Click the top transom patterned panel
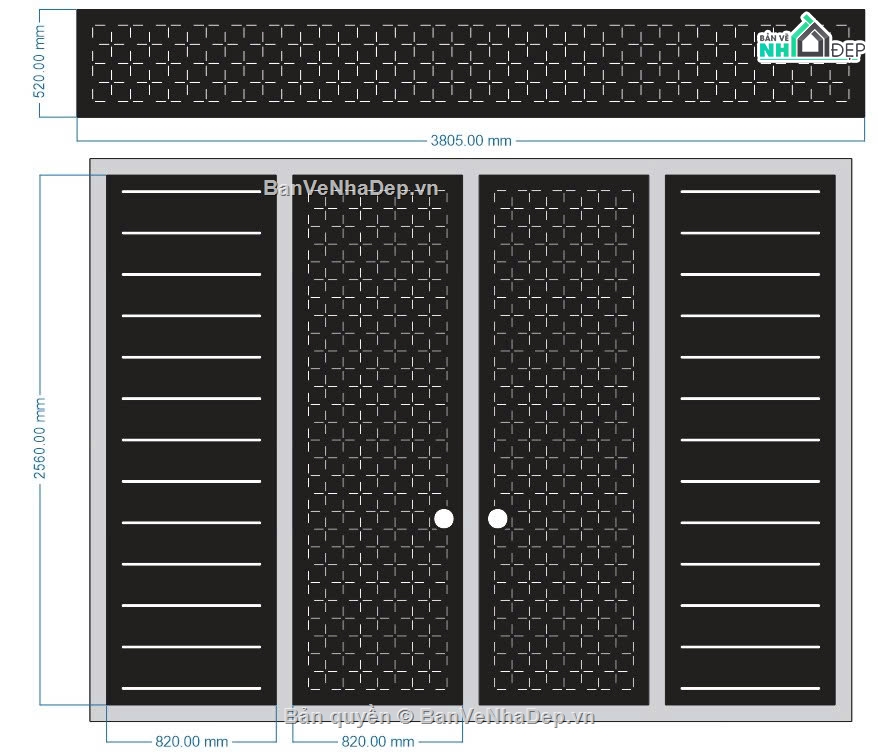The width and height of the screenshot is (878, 754). (471, 63)
